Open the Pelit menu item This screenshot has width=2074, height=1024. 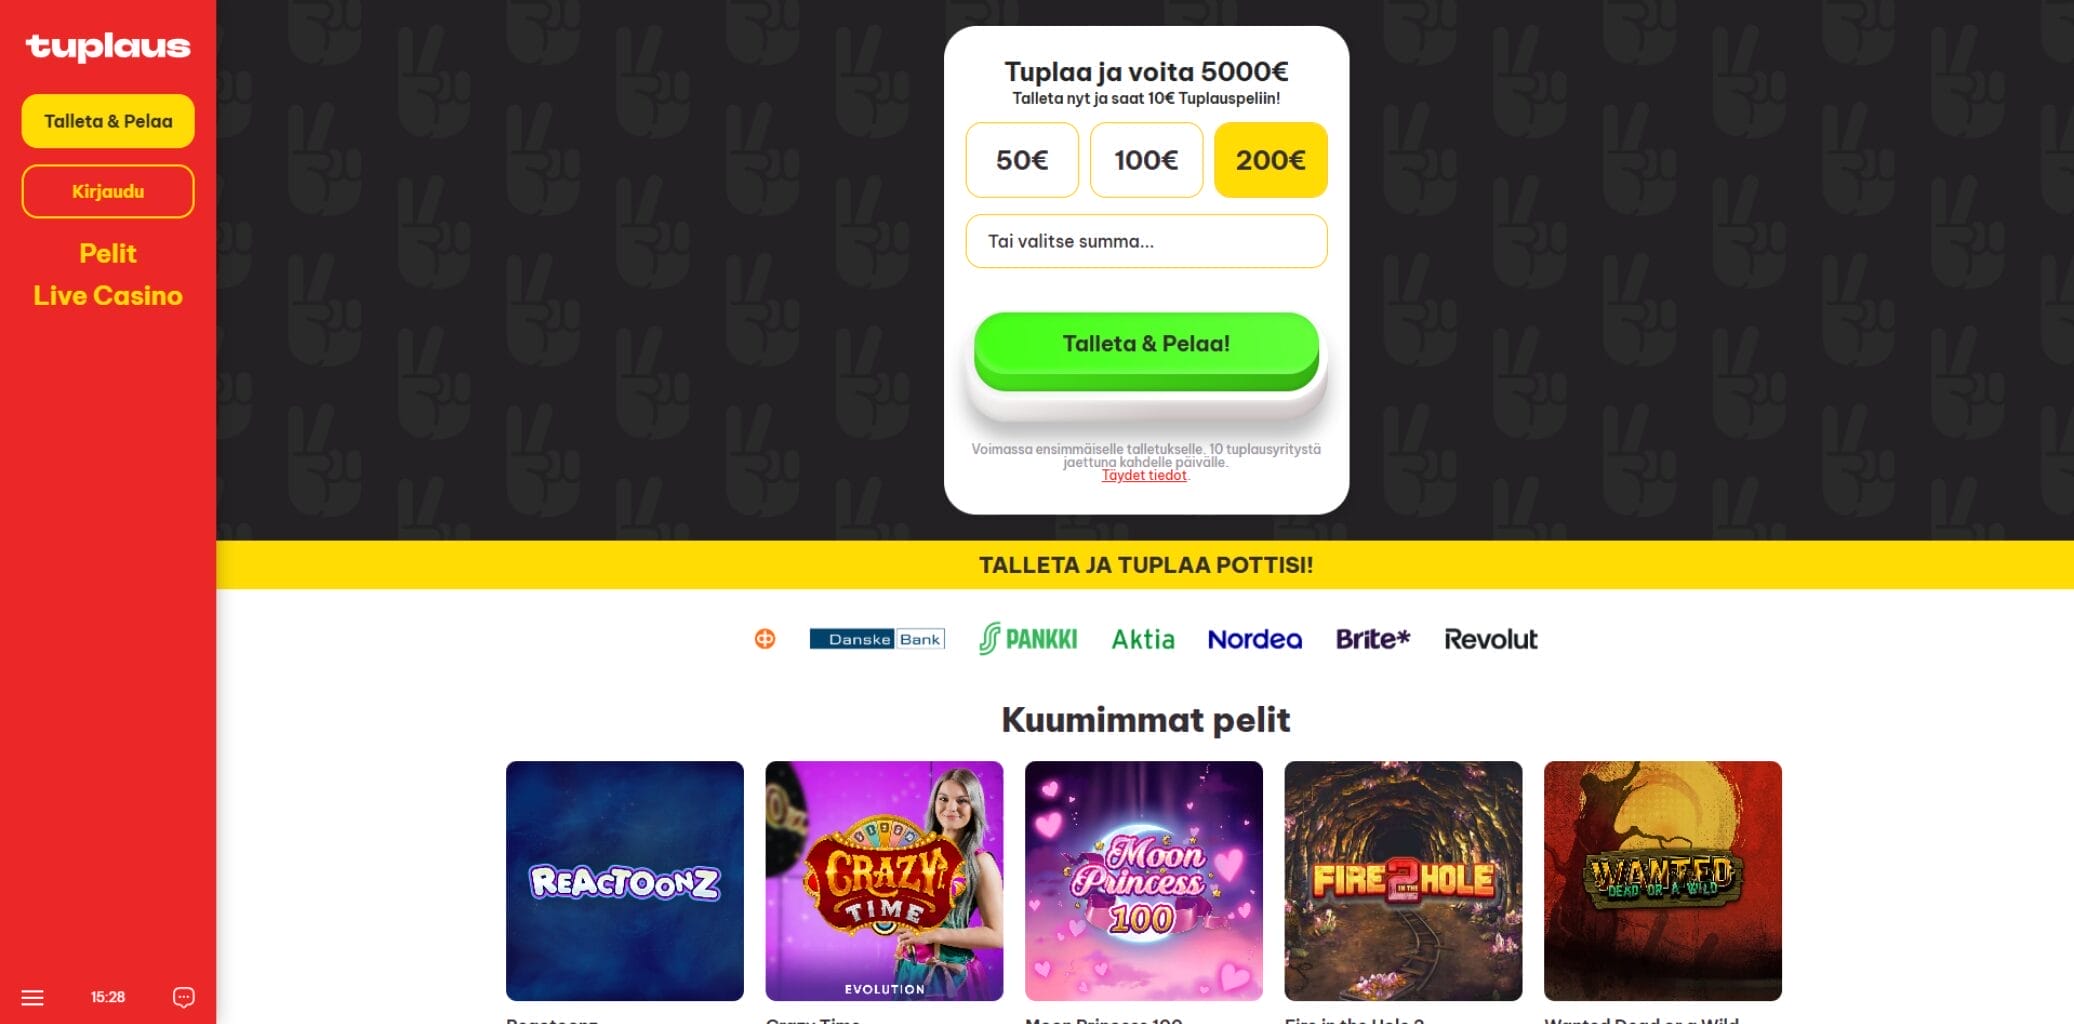[108, 253]
